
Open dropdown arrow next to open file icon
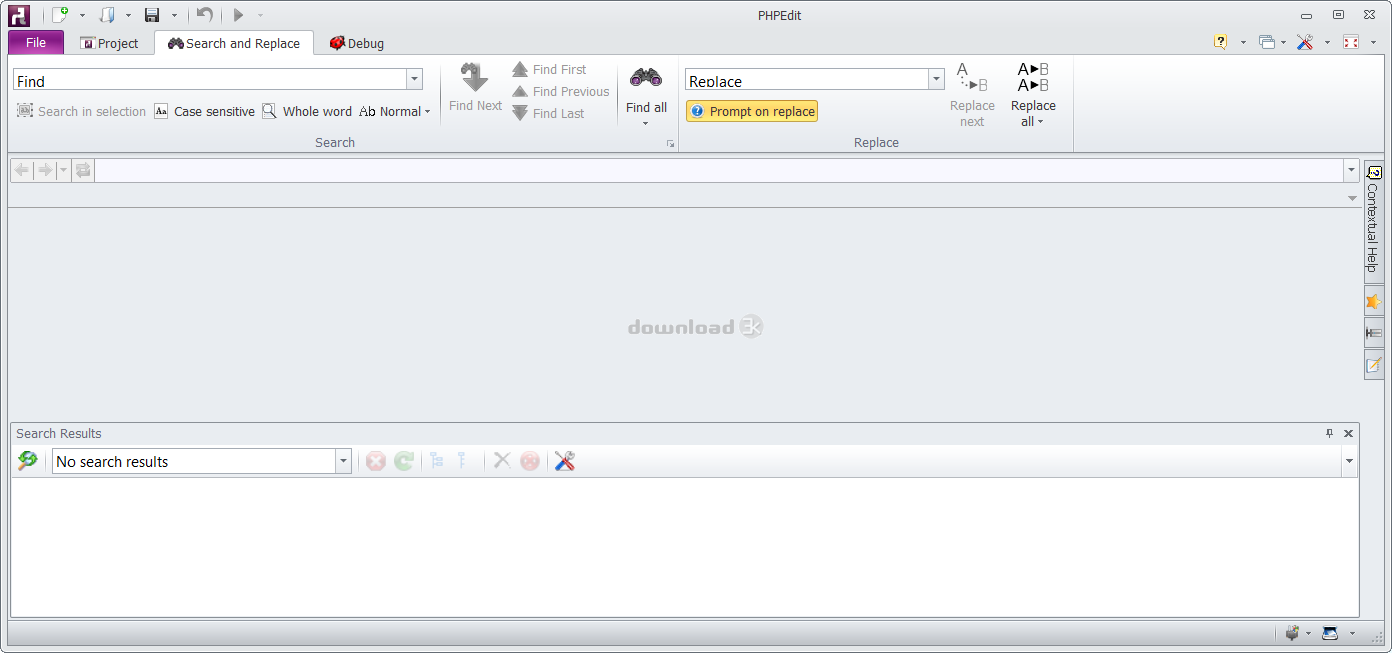128,15
